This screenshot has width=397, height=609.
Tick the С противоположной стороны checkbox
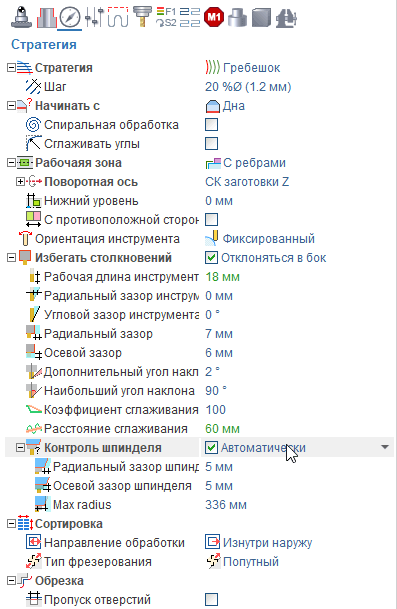tap(212, 219)
